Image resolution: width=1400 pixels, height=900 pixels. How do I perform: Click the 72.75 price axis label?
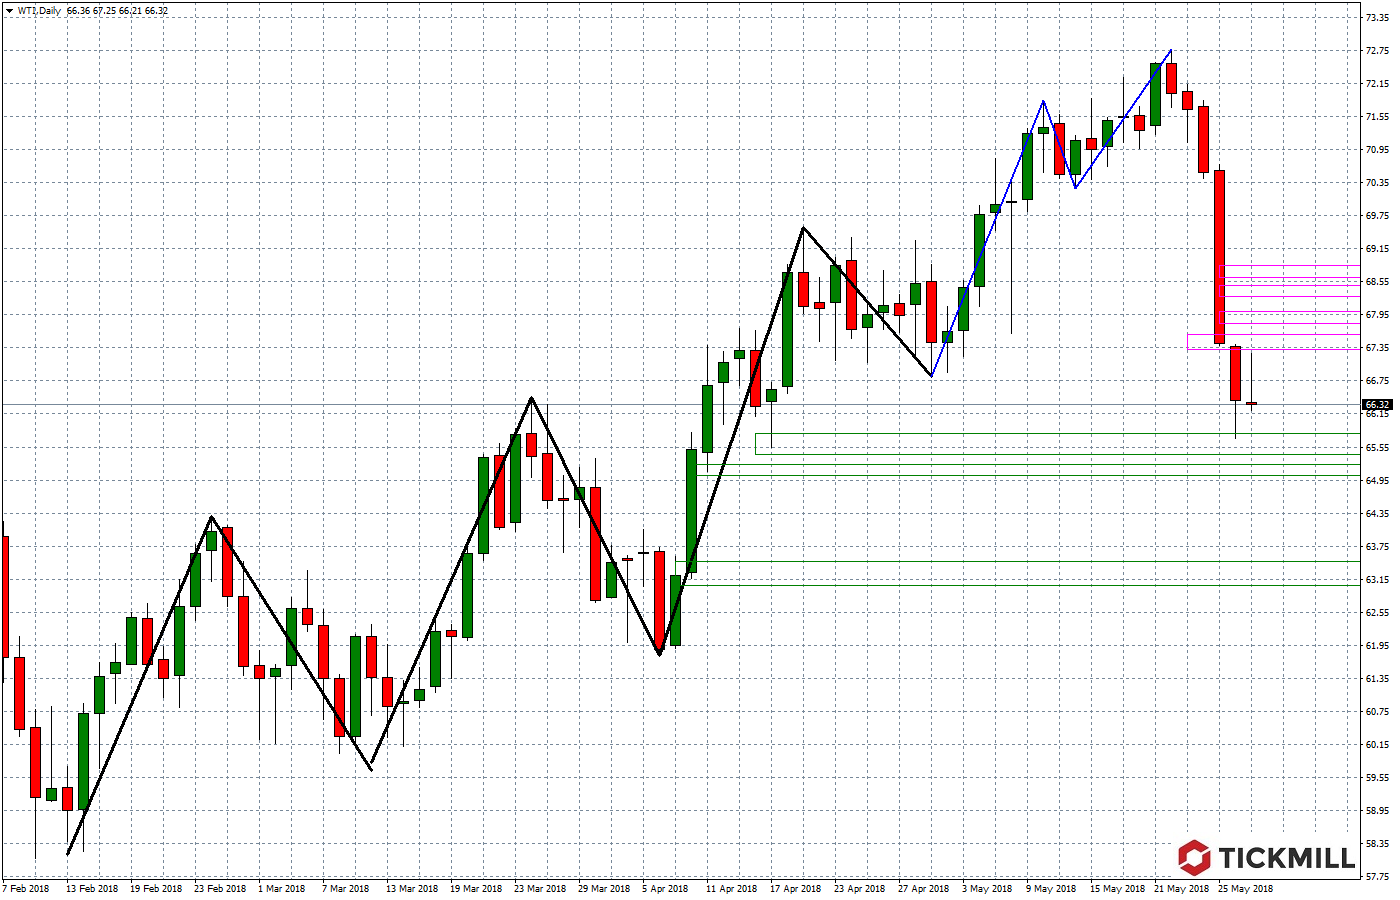pyautogui.click(x=1377, y=51)
